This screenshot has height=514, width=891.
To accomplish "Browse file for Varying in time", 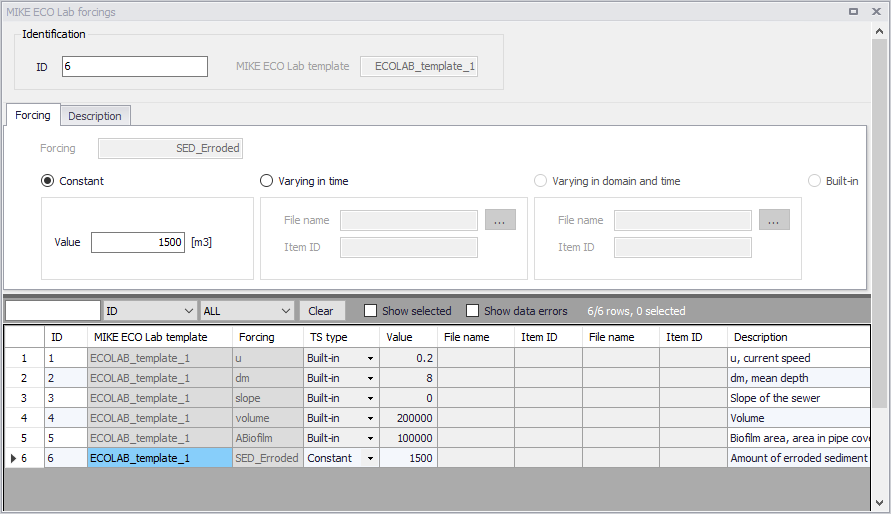I will tap(500, 220).
